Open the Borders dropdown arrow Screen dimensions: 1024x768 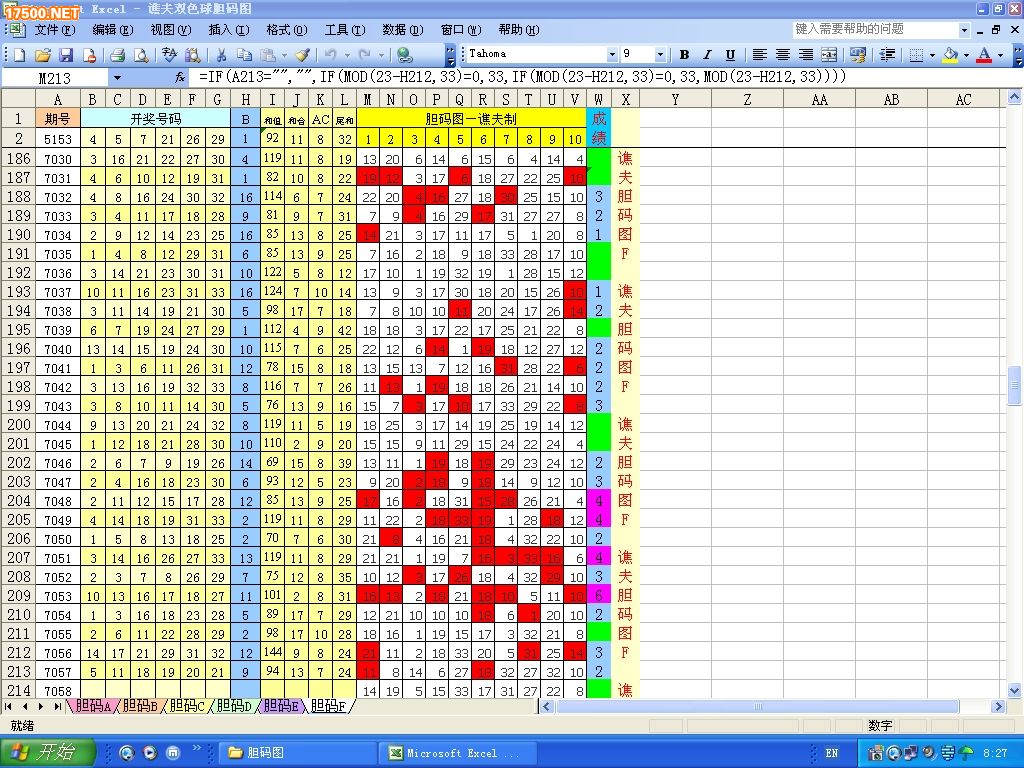pyautogui.click(x=931, y=55)
